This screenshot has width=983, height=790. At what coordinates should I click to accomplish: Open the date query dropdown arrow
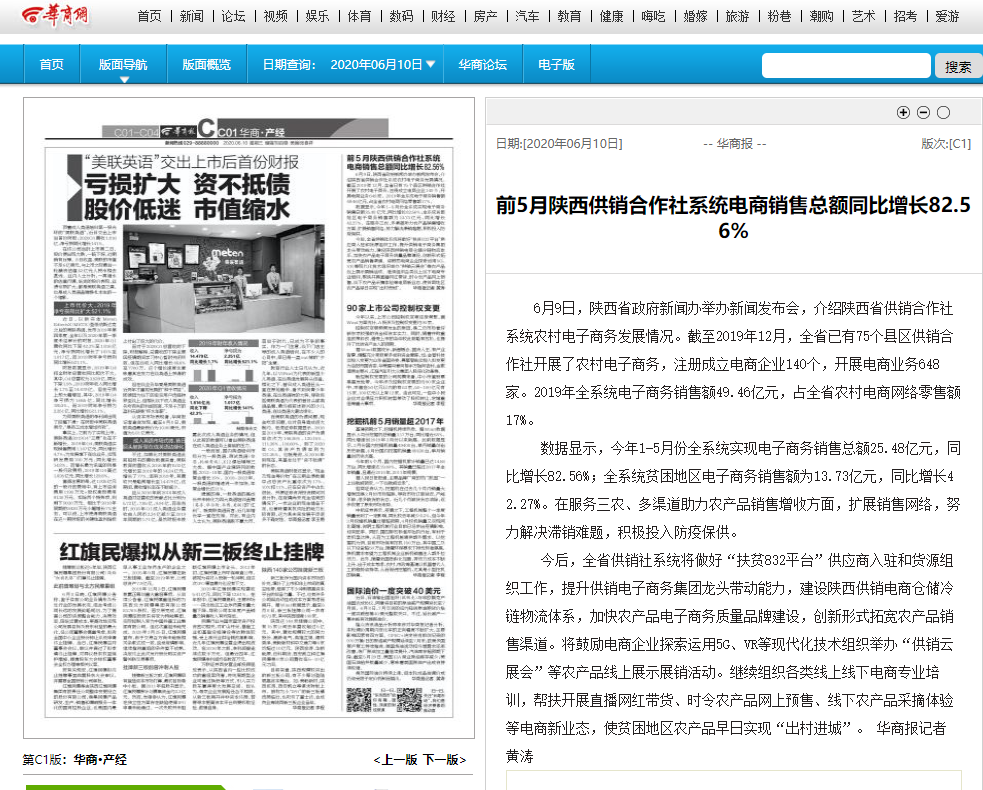click(431, 64)
